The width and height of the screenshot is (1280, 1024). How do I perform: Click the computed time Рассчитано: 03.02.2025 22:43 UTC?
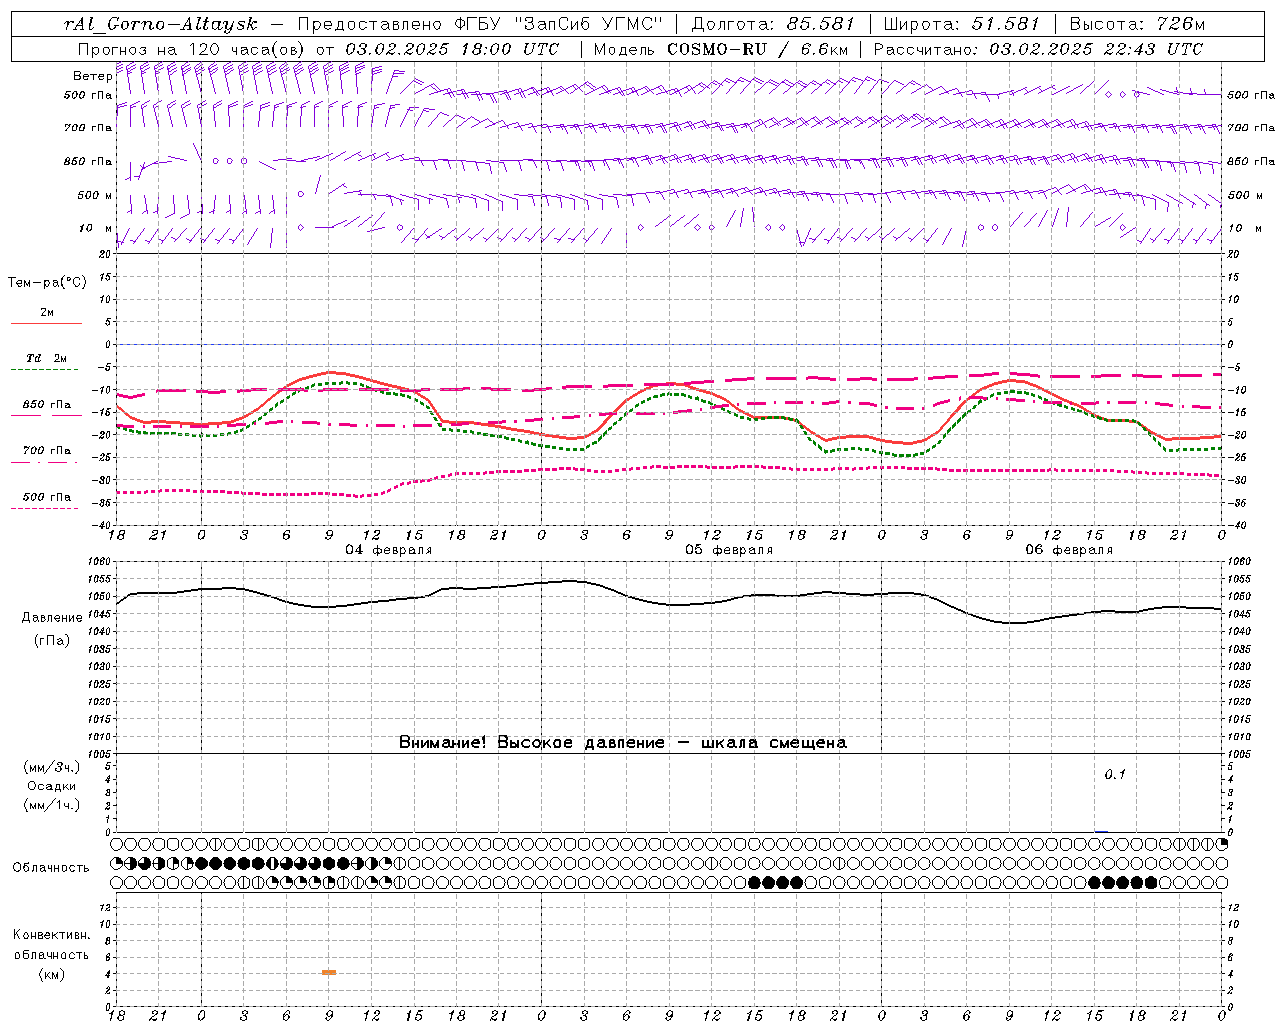[x=1038, y=49]
